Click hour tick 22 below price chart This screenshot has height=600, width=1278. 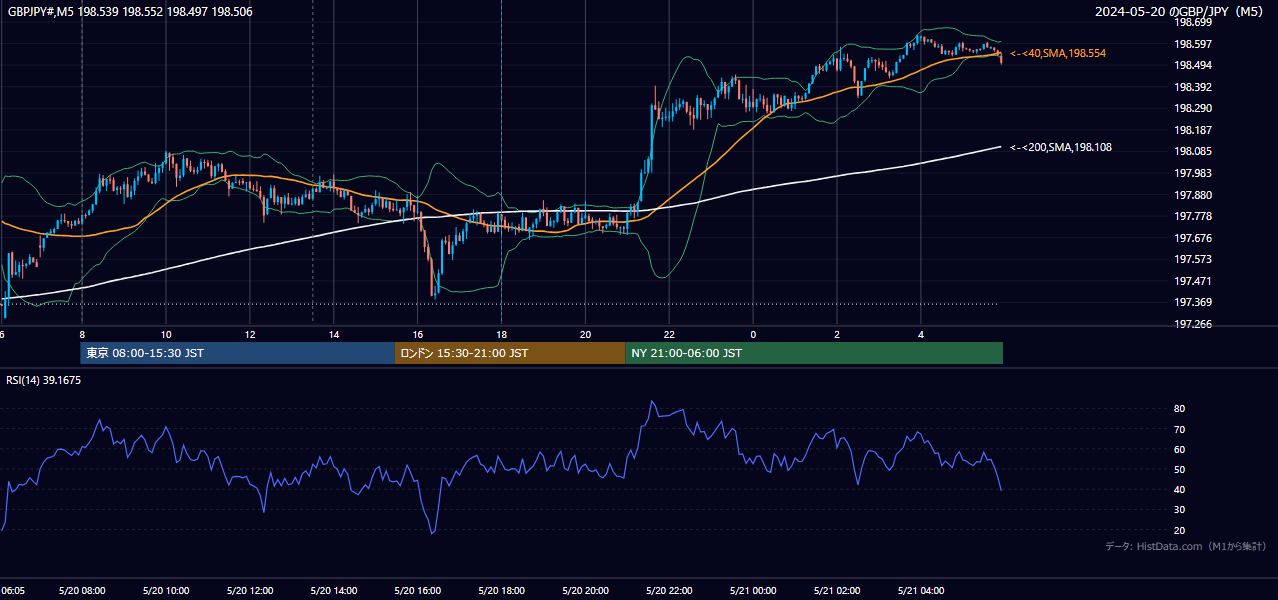(669, 335)
